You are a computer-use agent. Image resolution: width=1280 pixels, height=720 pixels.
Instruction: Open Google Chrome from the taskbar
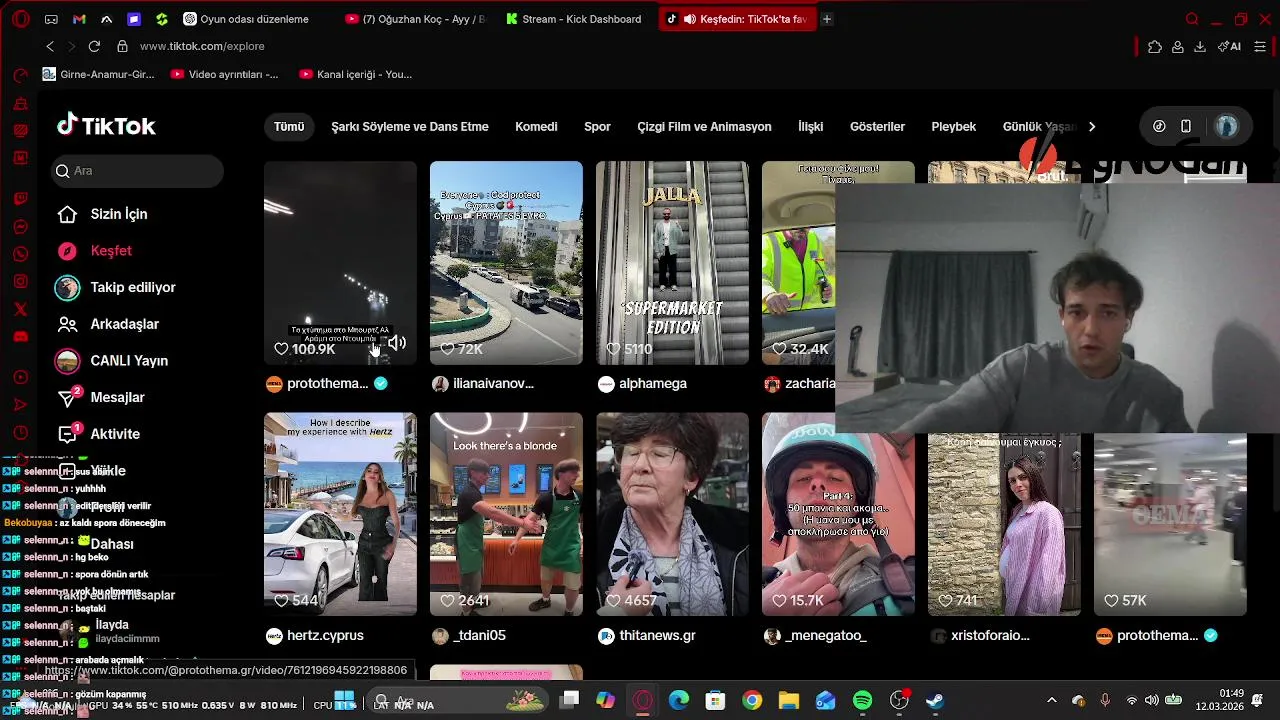click(752, 701)
